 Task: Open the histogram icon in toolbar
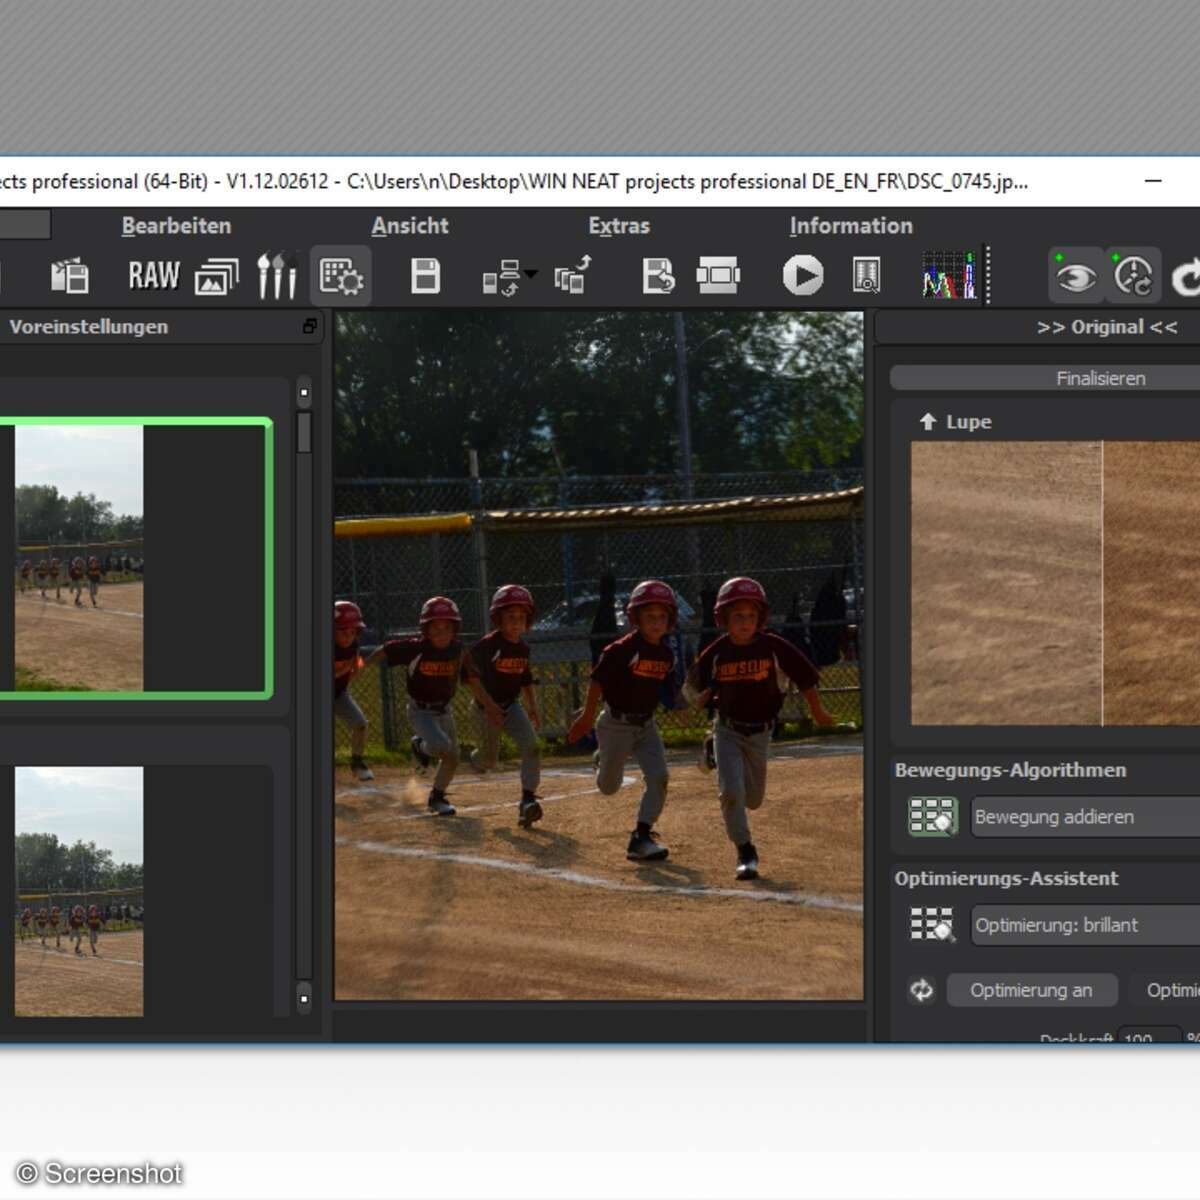click(948, 275)
